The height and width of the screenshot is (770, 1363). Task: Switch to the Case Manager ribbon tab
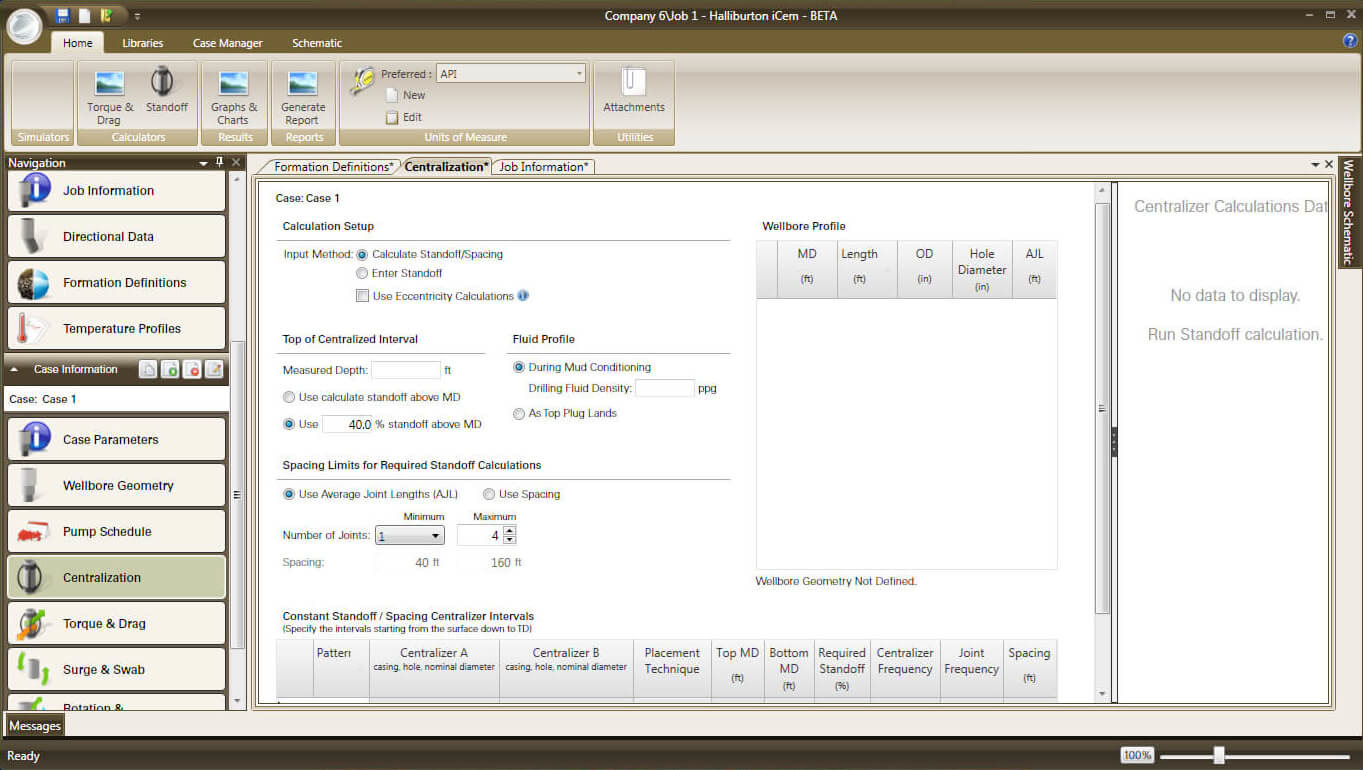pos(227,43)
